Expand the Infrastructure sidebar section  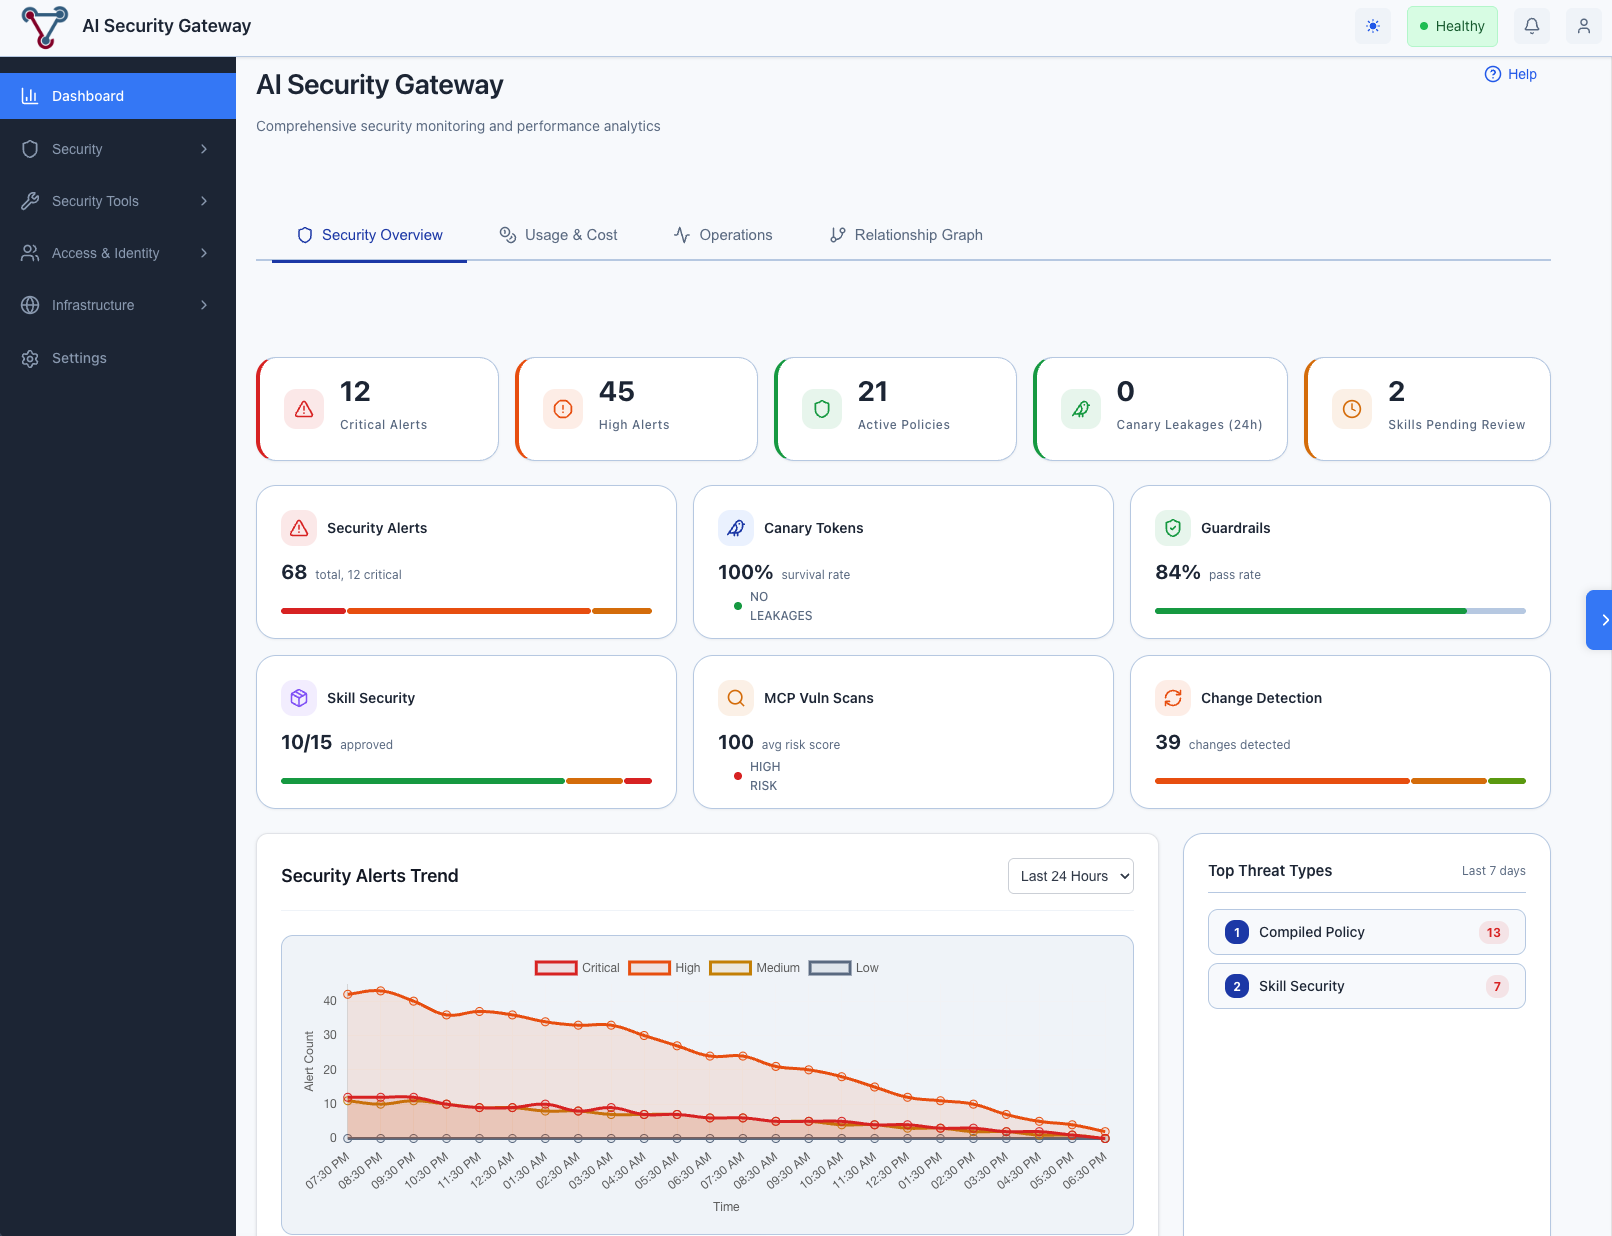point(117,305)
